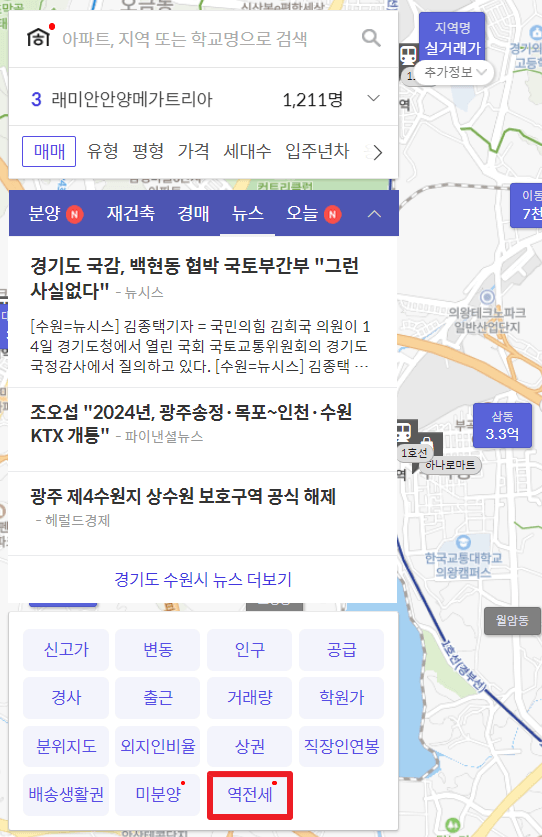Click the 미분양 button
Screen dimensions: 542x837
pos(158,794)
